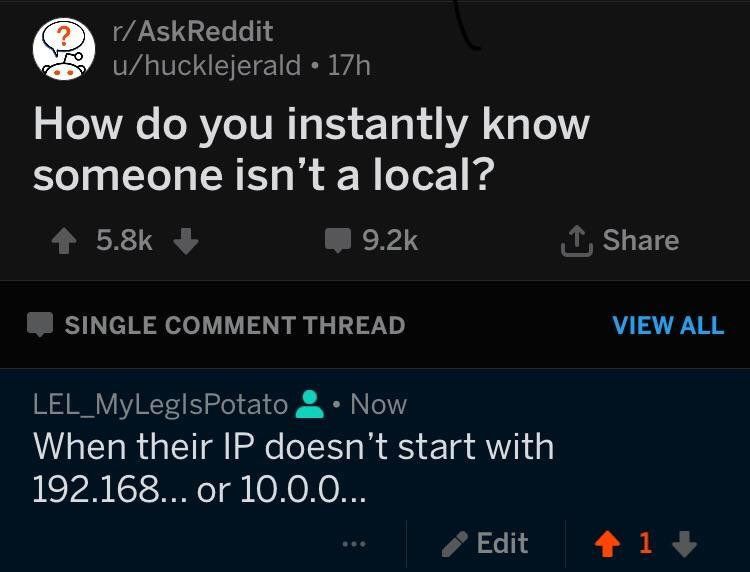Image resolution: width=750 pixels, height=572 pixels.
Task: Downvote the LEL_MyLegIsPotato comment
Action: coord(685,544)
